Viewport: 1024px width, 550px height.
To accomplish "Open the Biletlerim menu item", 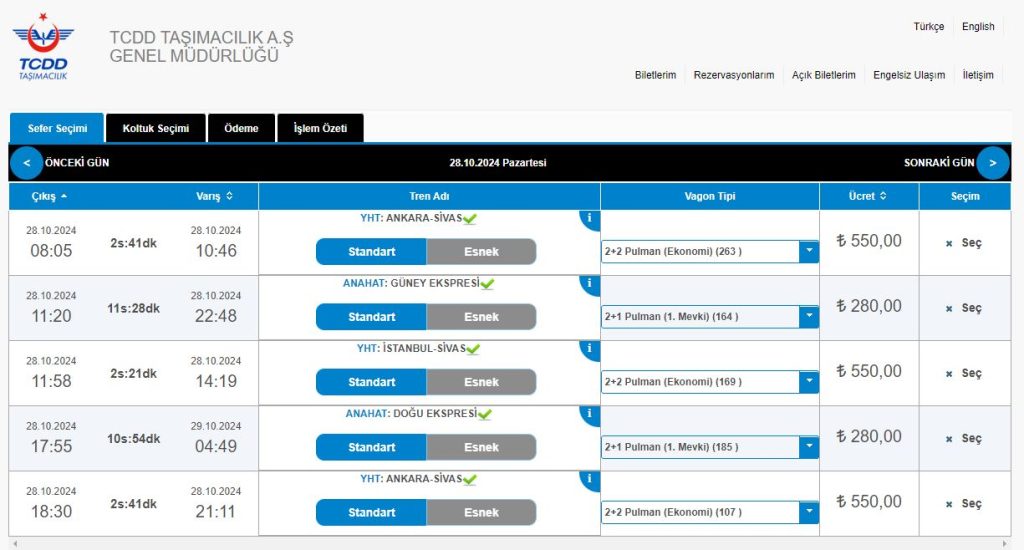I will [x=655, y=75].
